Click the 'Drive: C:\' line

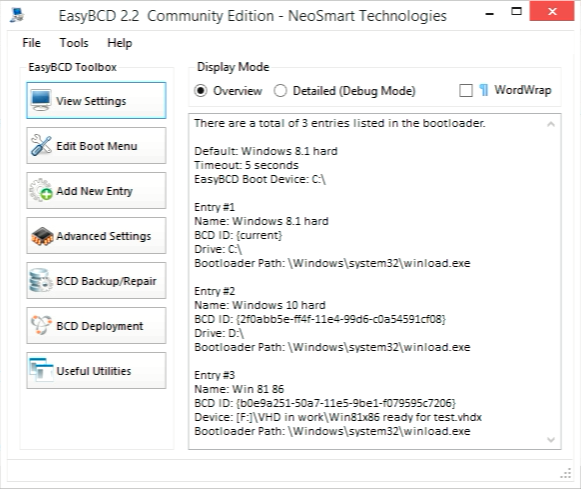[218, 249]
